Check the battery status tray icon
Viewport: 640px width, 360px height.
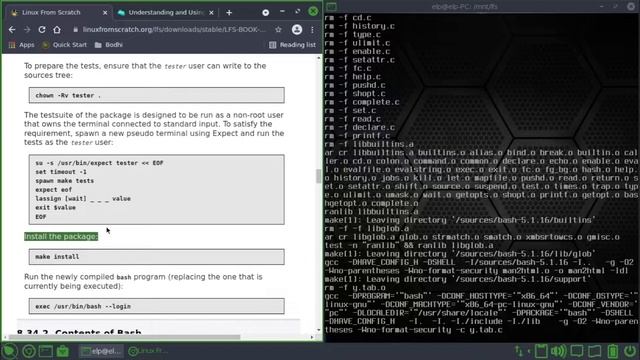613,351
